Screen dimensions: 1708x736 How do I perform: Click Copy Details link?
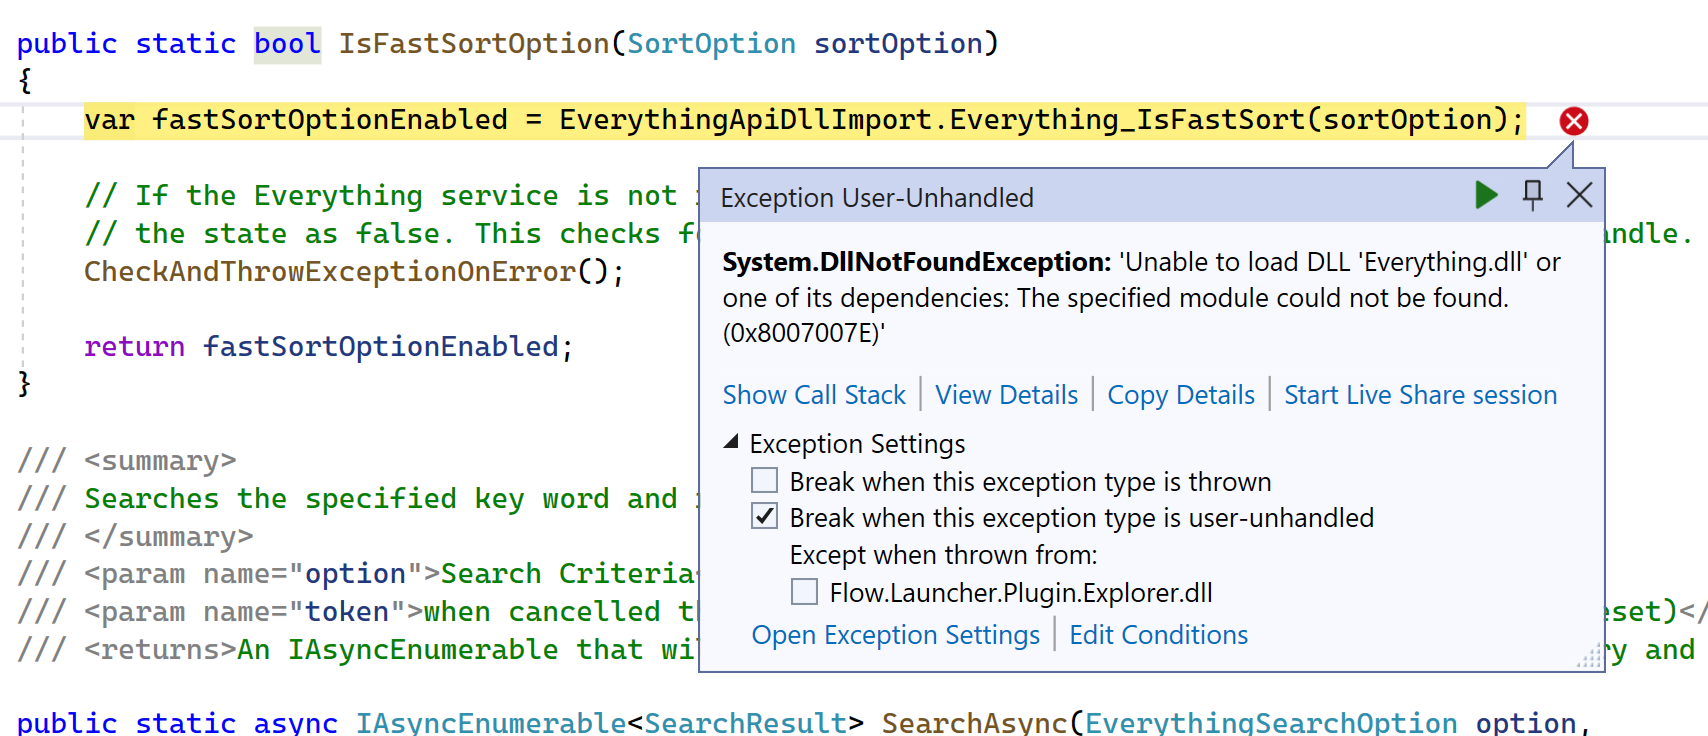click(x=1181, y=395)
